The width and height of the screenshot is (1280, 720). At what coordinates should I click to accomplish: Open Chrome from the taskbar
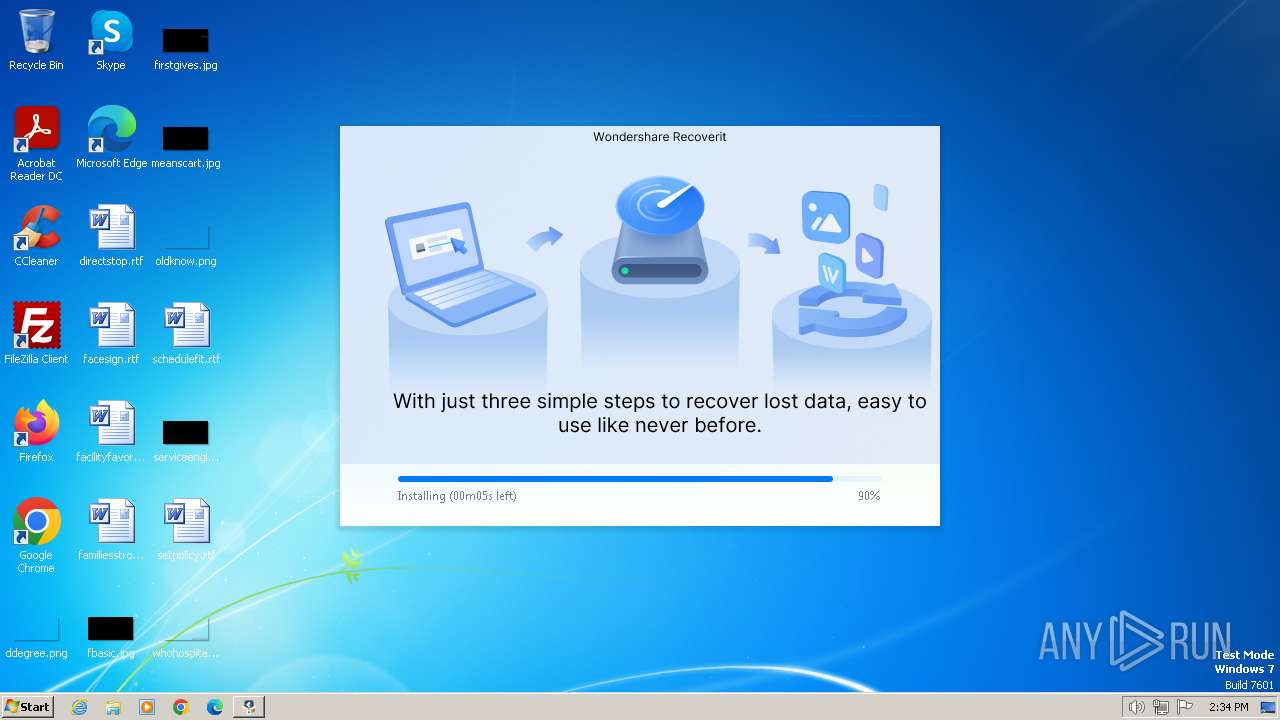pos(181,707)
